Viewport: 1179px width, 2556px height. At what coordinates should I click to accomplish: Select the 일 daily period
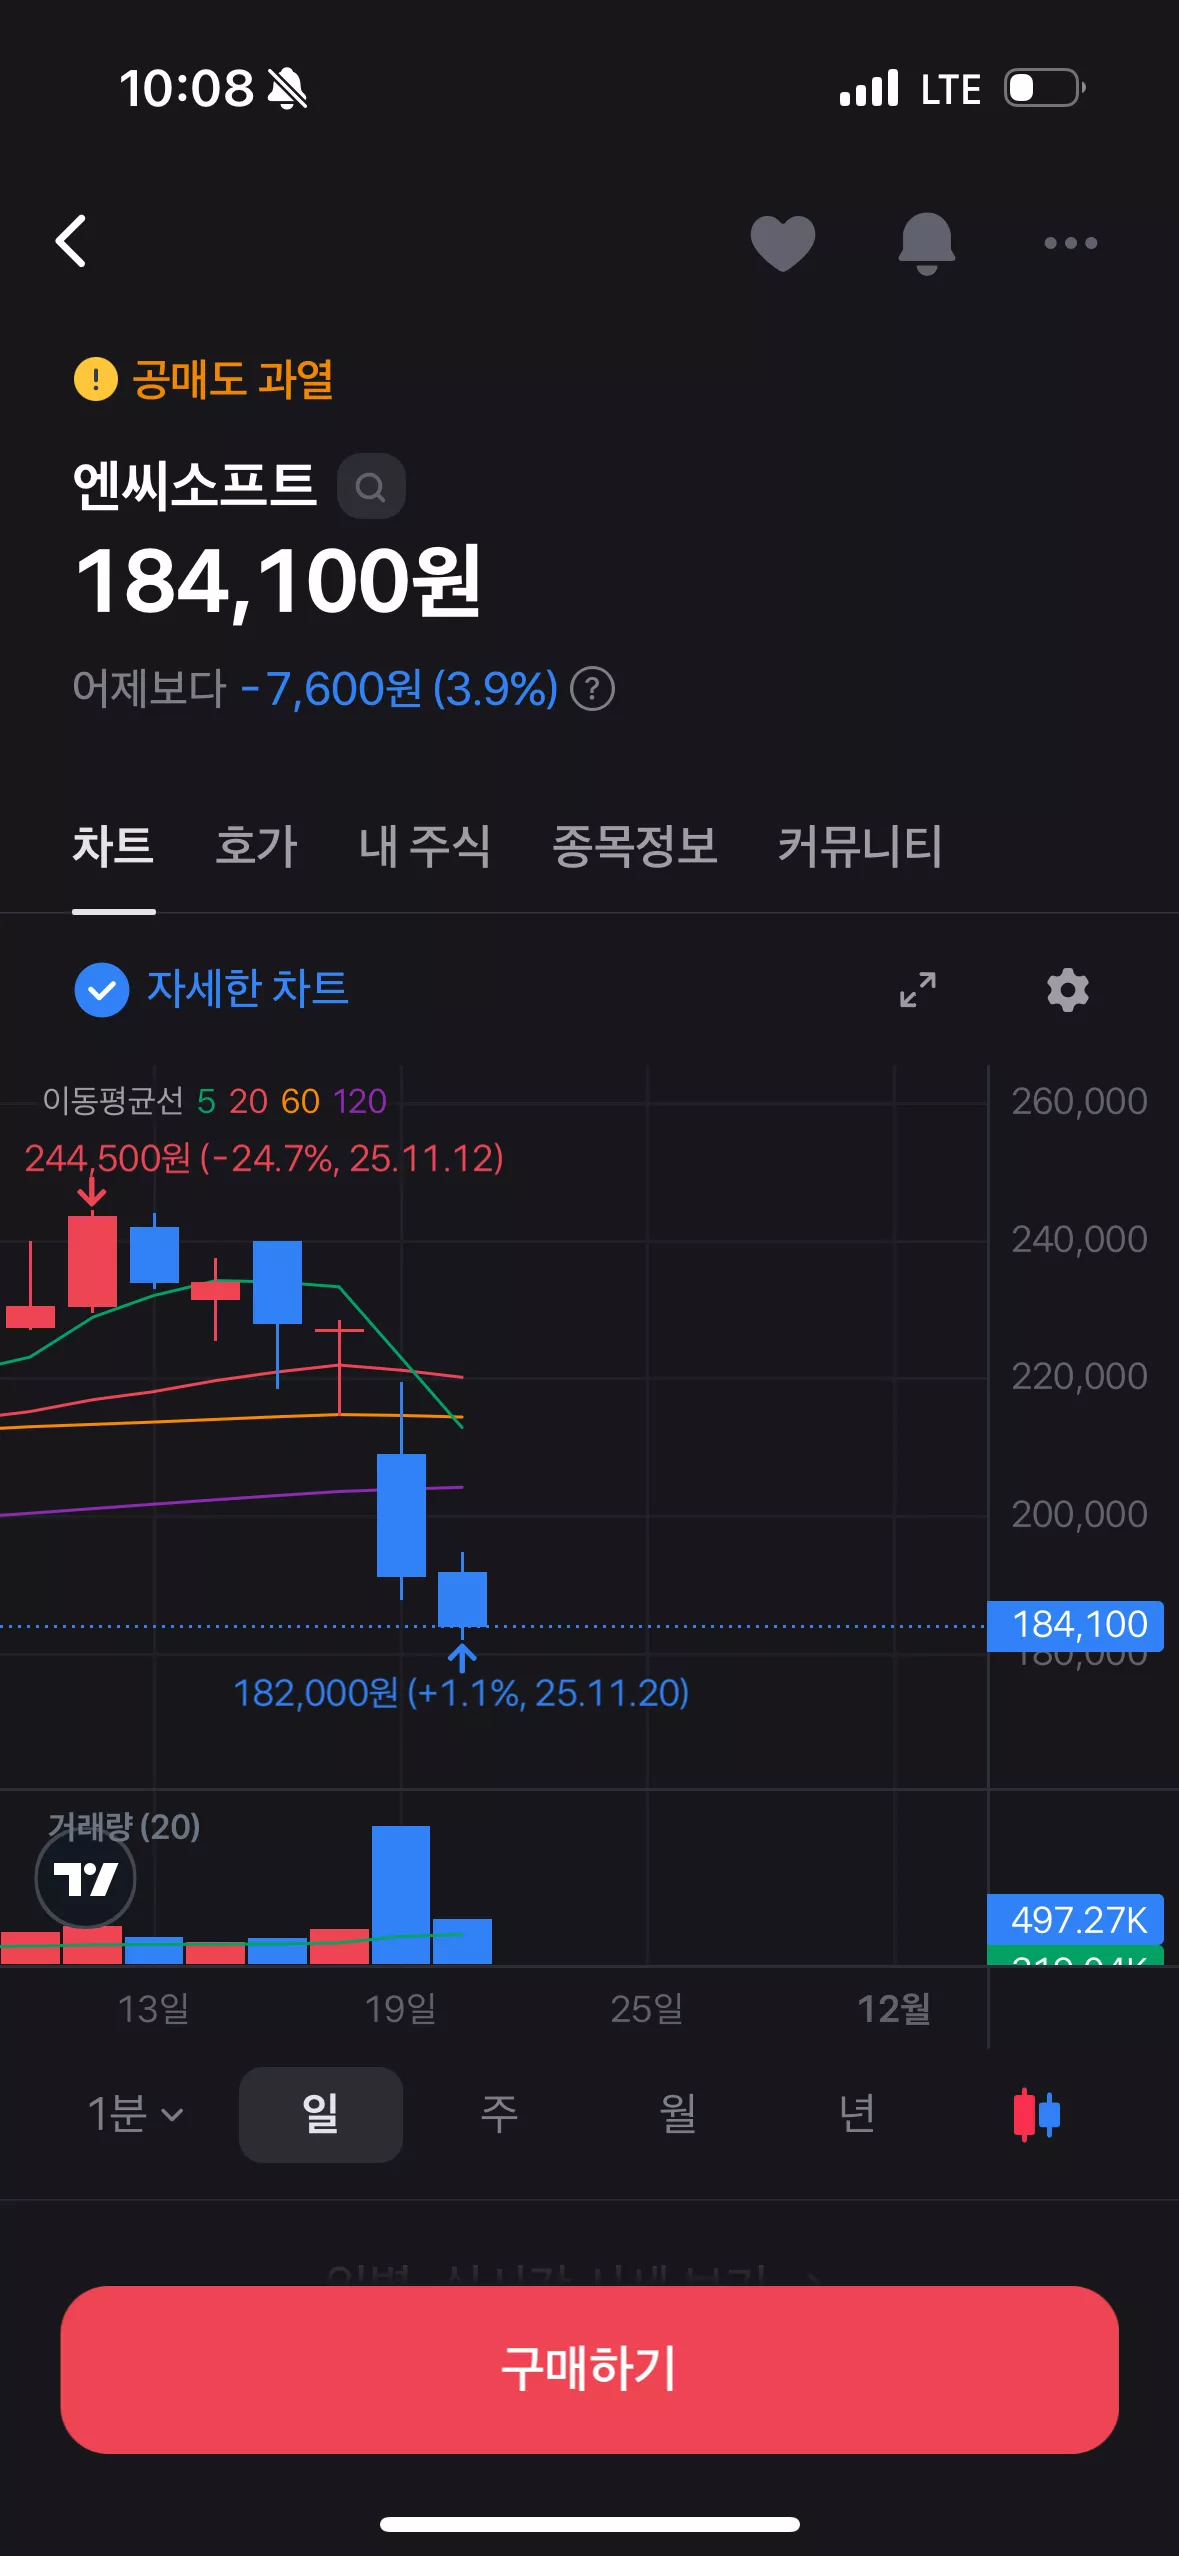click(x=321, y=2114)
